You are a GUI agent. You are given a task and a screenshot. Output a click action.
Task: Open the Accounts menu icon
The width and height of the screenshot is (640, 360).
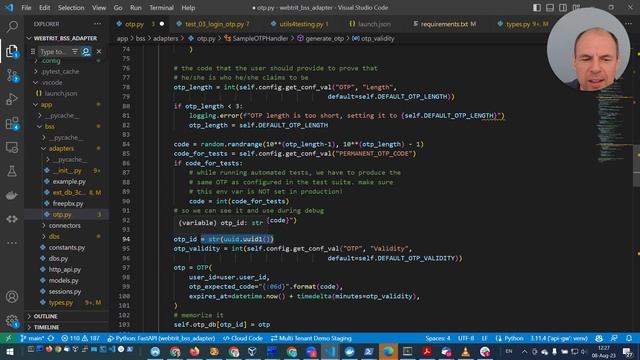tap(12, 297)
